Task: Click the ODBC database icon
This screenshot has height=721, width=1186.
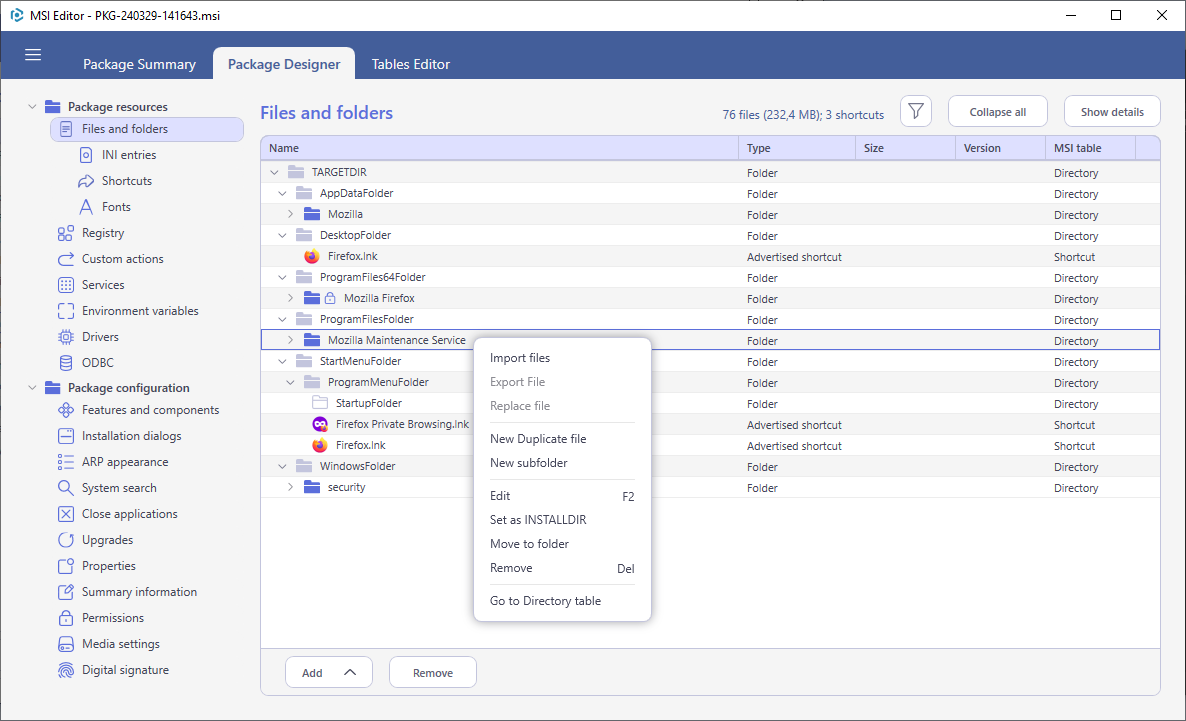Action: pyautogui.click(x=66, y=363)
